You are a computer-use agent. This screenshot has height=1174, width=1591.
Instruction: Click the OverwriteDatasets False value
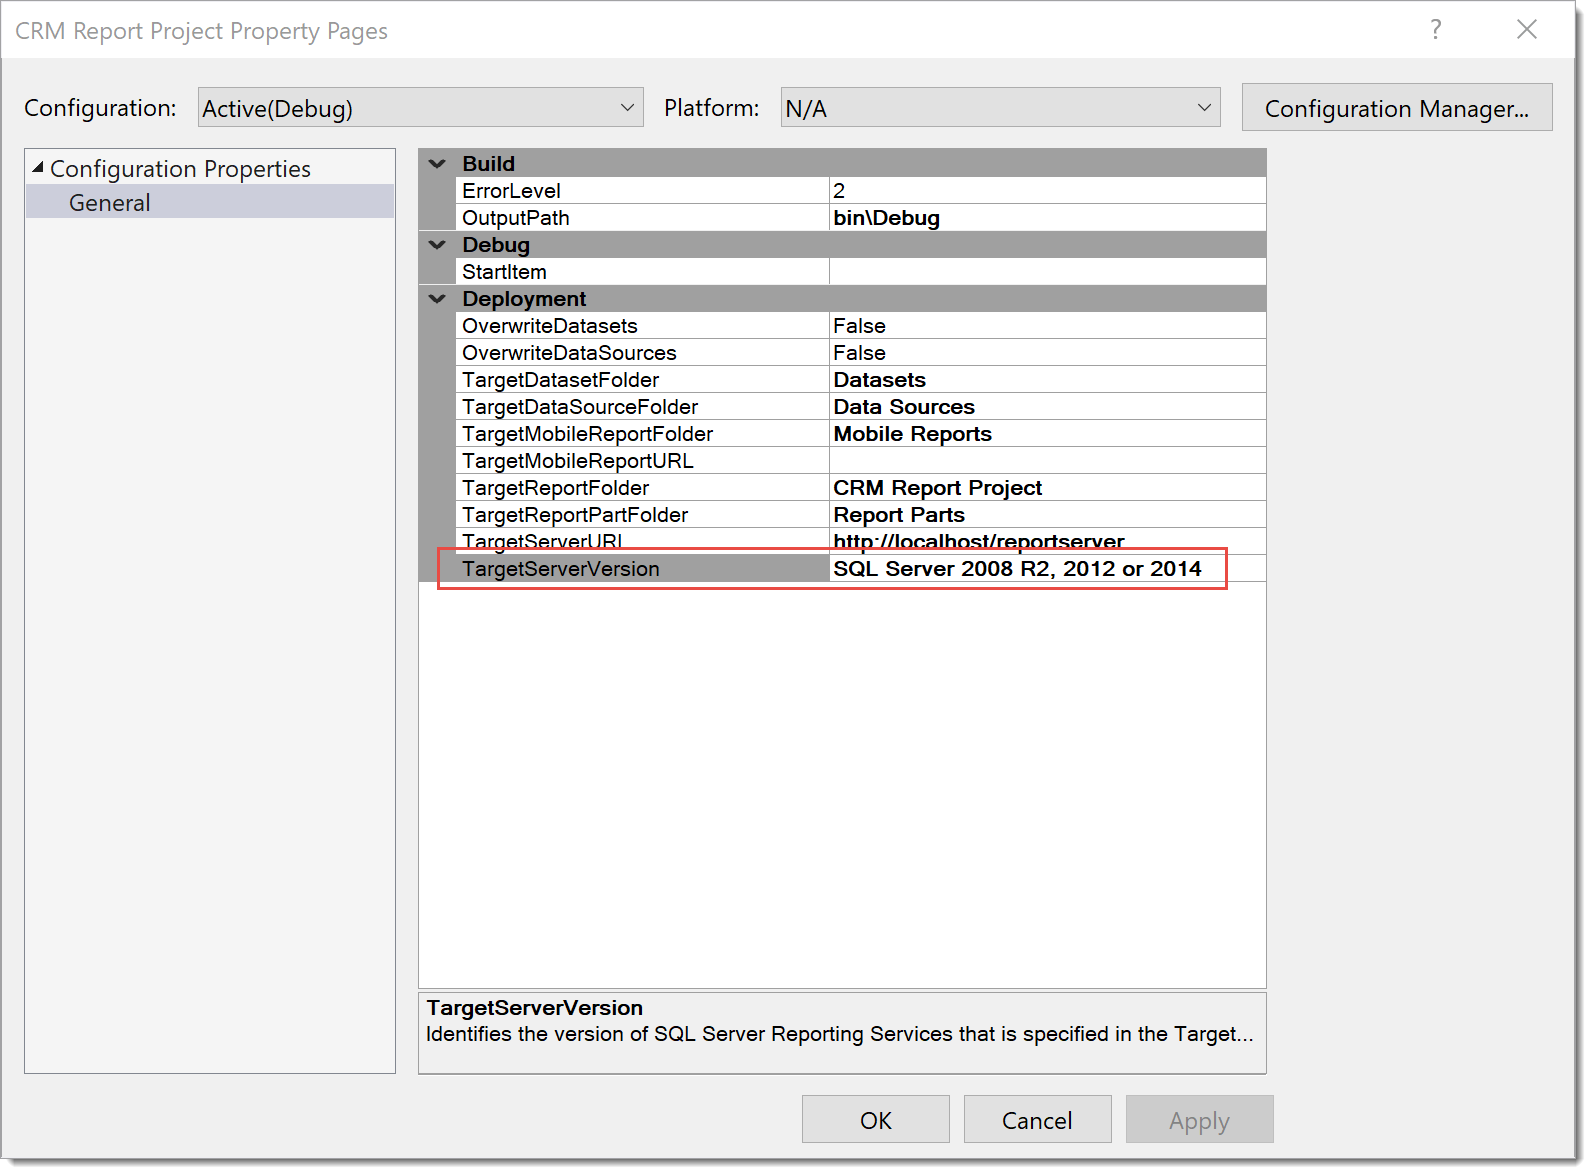pos(1048,325)
